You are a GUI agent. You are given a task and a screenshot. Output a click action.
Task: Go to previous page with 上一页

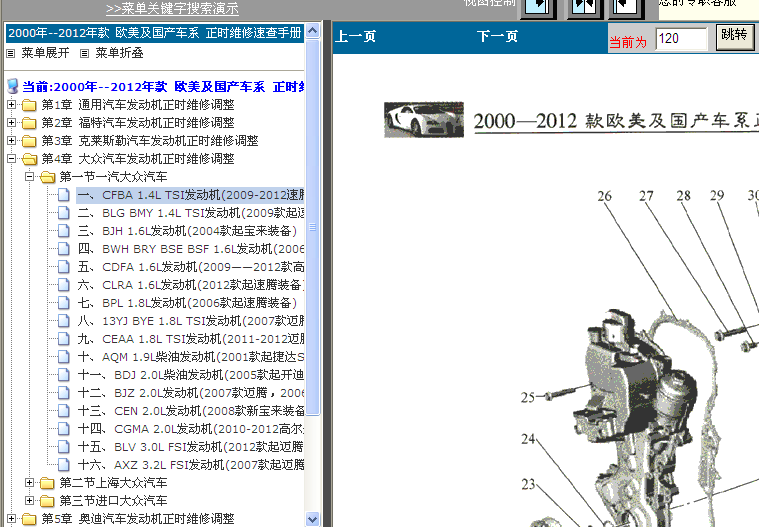click(x=355, y=36)
